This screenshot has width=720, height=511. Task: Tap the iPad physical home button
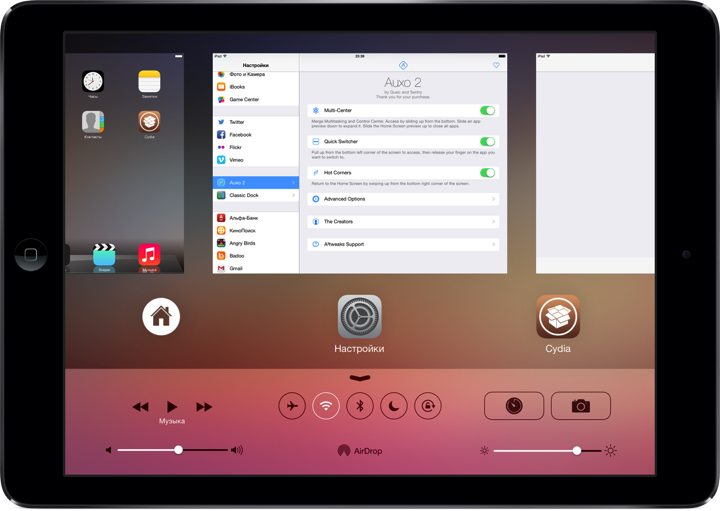(x=31, y=254)
